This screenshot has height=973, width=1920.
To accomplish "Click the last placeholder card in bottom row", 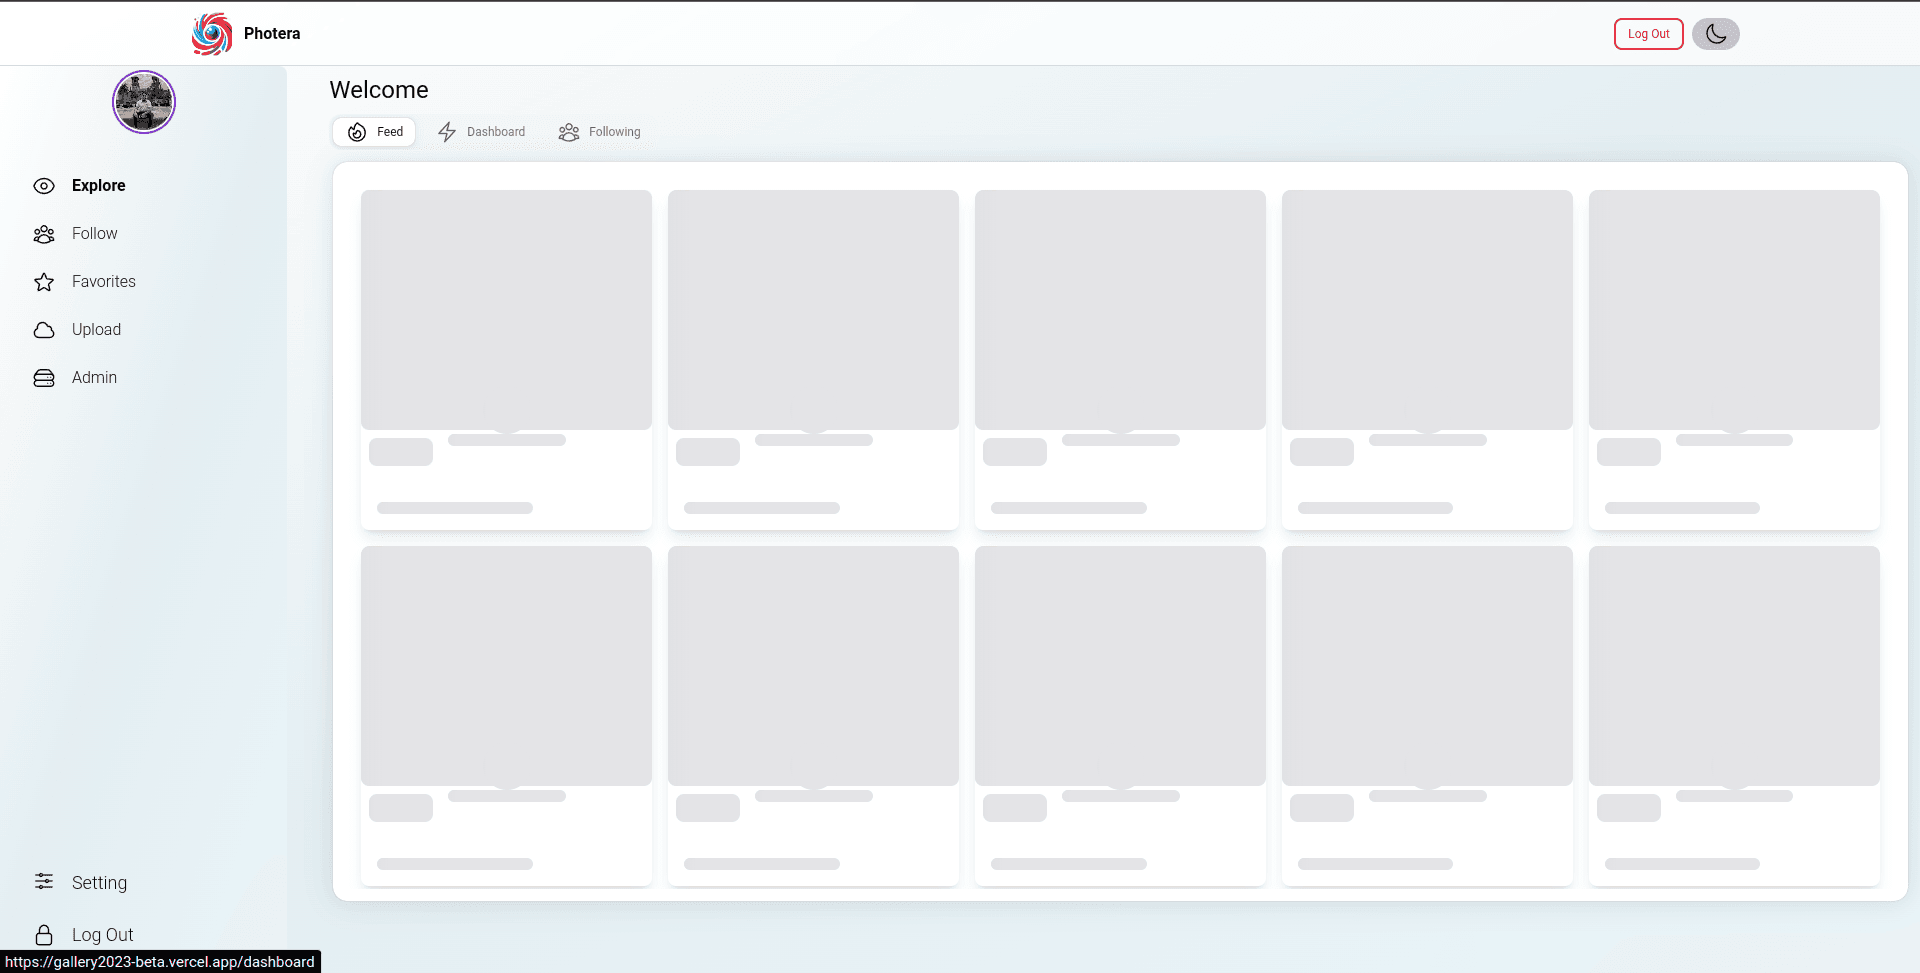I will (x=1733, y=715).
